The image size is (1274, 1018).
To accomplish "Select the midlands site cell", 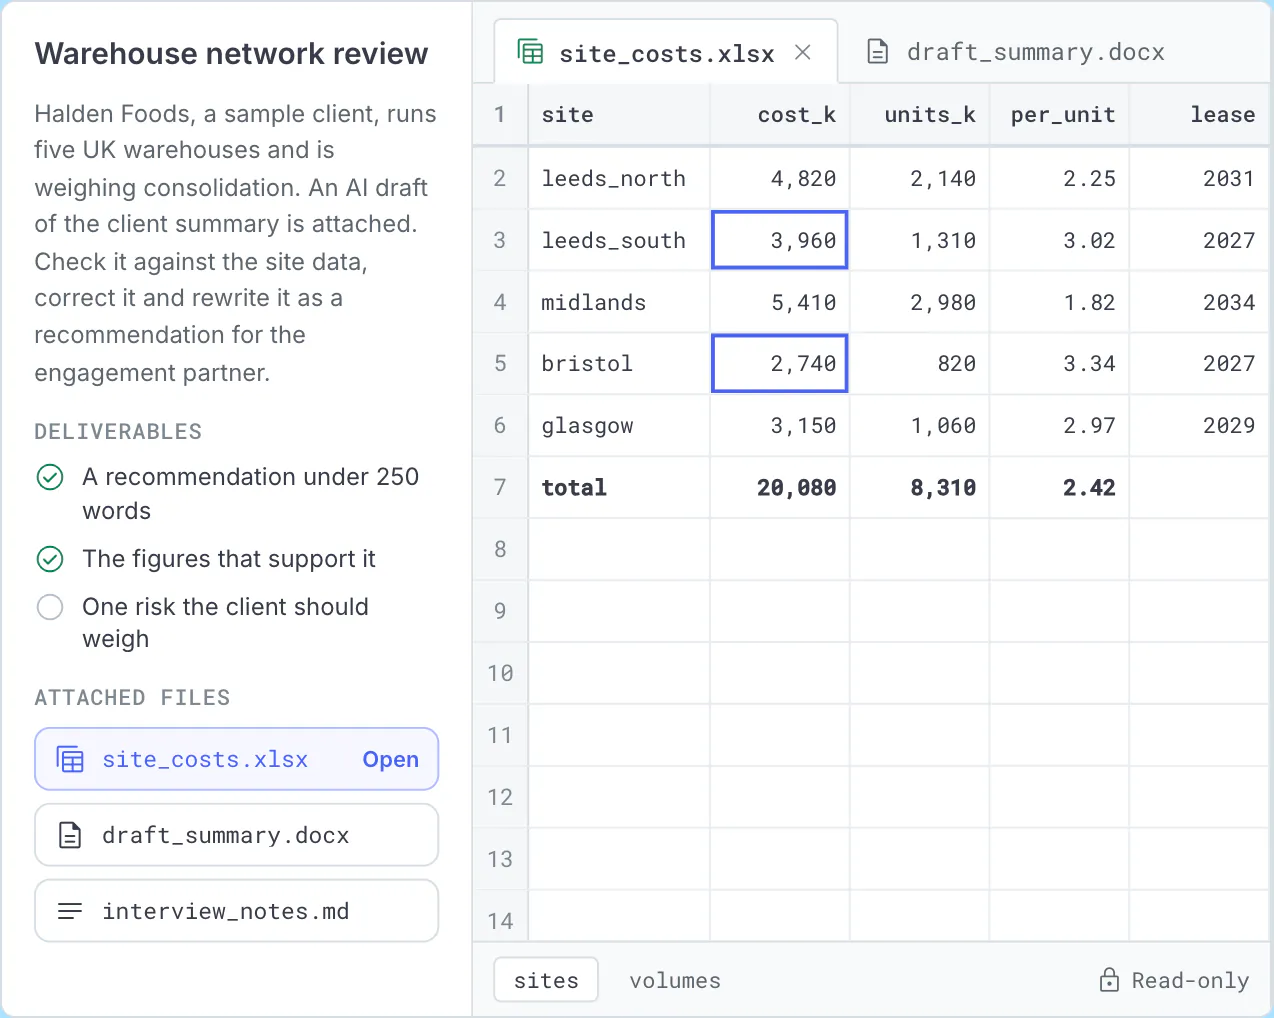I will point(619,302).
